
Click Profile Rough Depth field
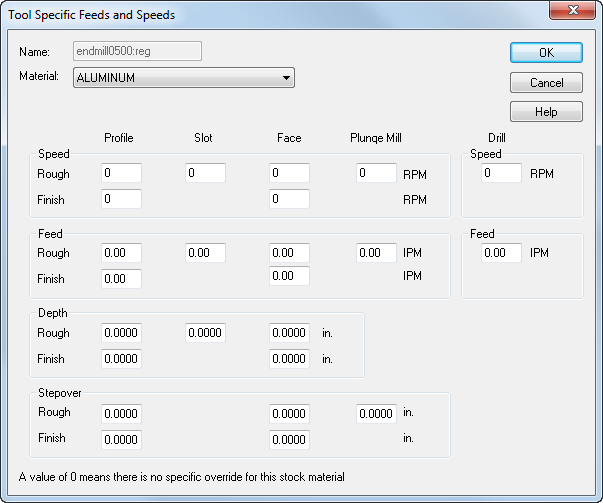click(121, 334)
